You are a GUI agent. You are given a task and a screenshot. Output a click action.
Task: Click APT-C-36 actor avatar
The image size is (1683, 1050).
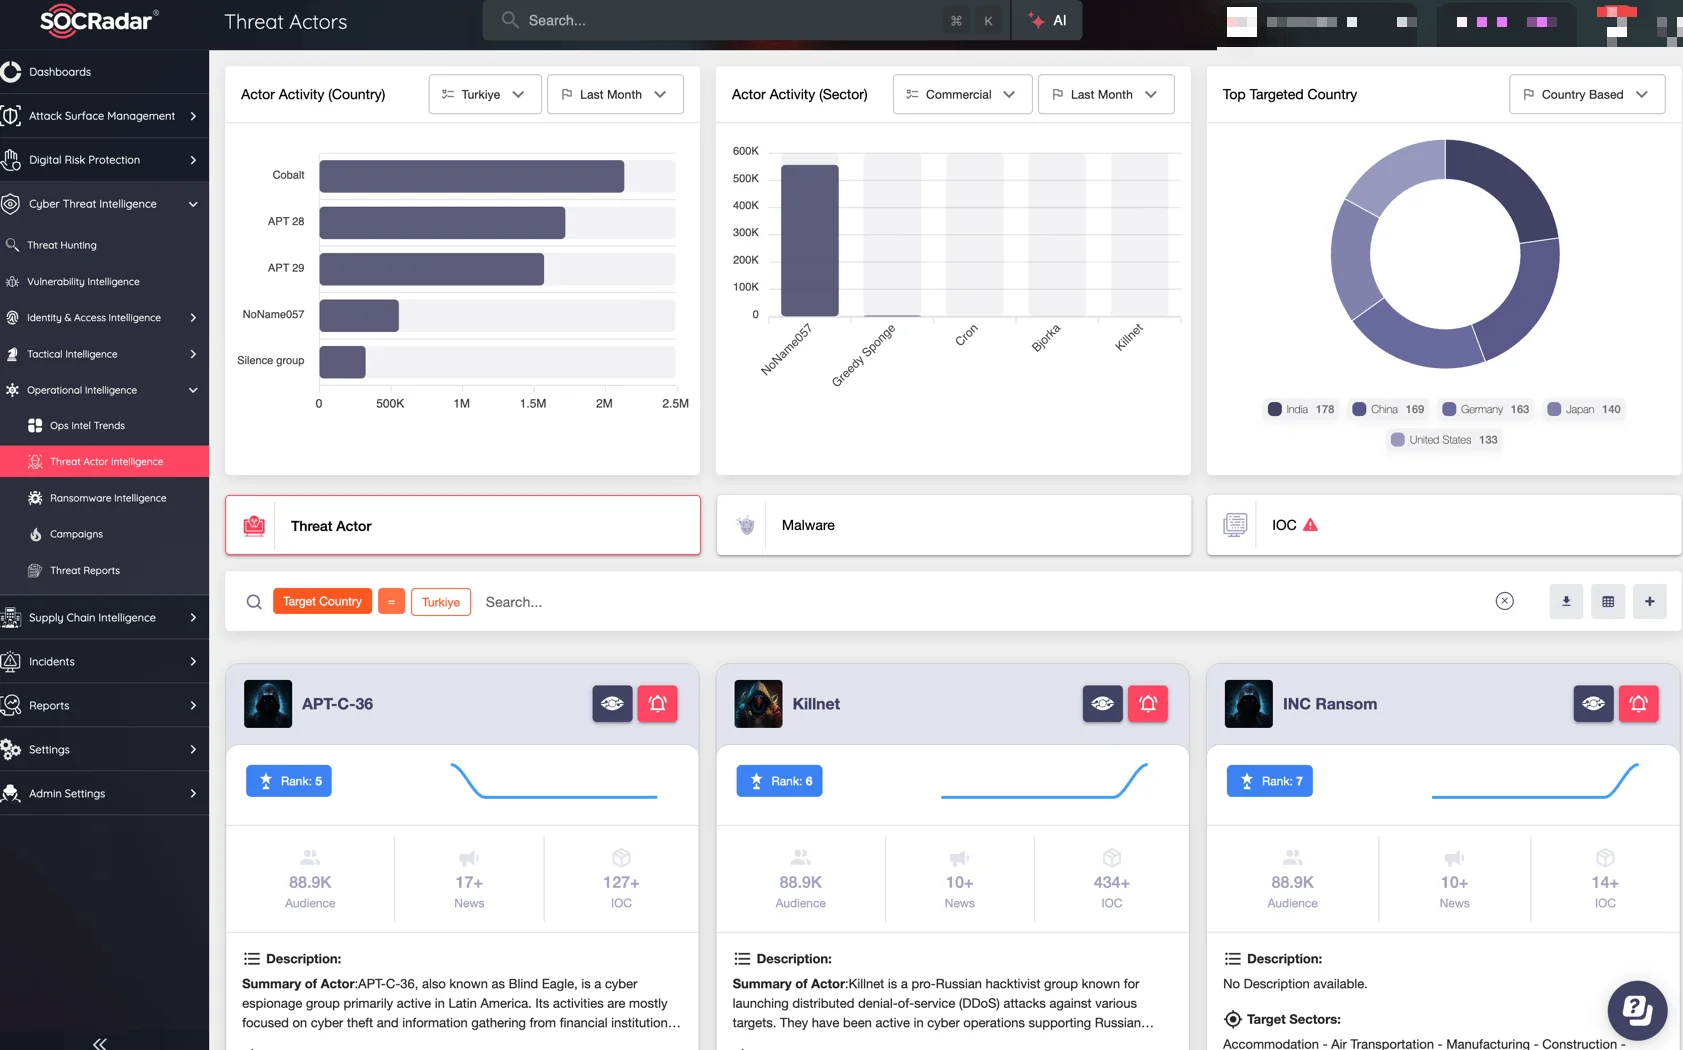(x=268, y=704)
